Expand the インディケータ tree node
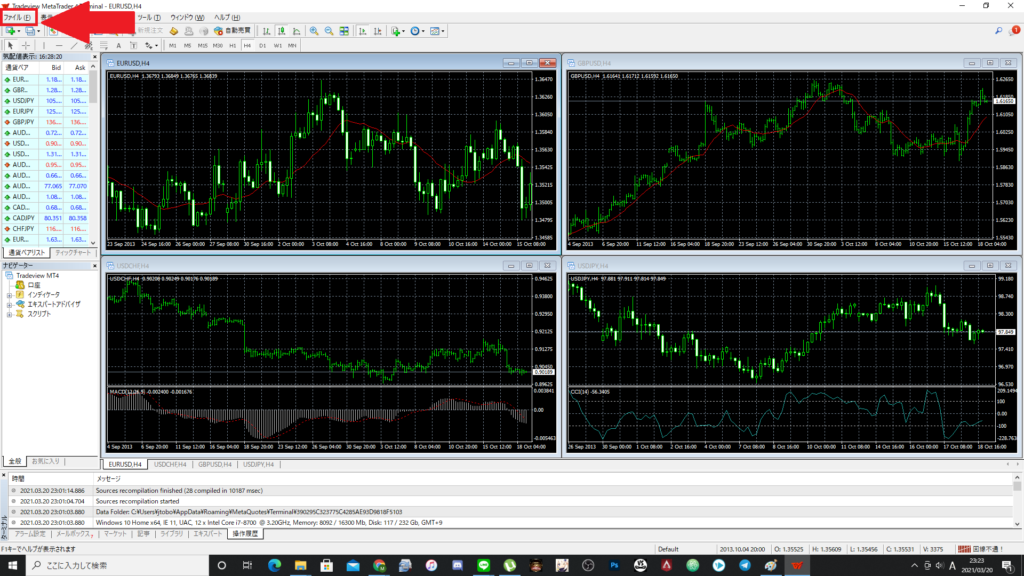The height and width of the screenshot is (576, 1024). coord(9,295)
